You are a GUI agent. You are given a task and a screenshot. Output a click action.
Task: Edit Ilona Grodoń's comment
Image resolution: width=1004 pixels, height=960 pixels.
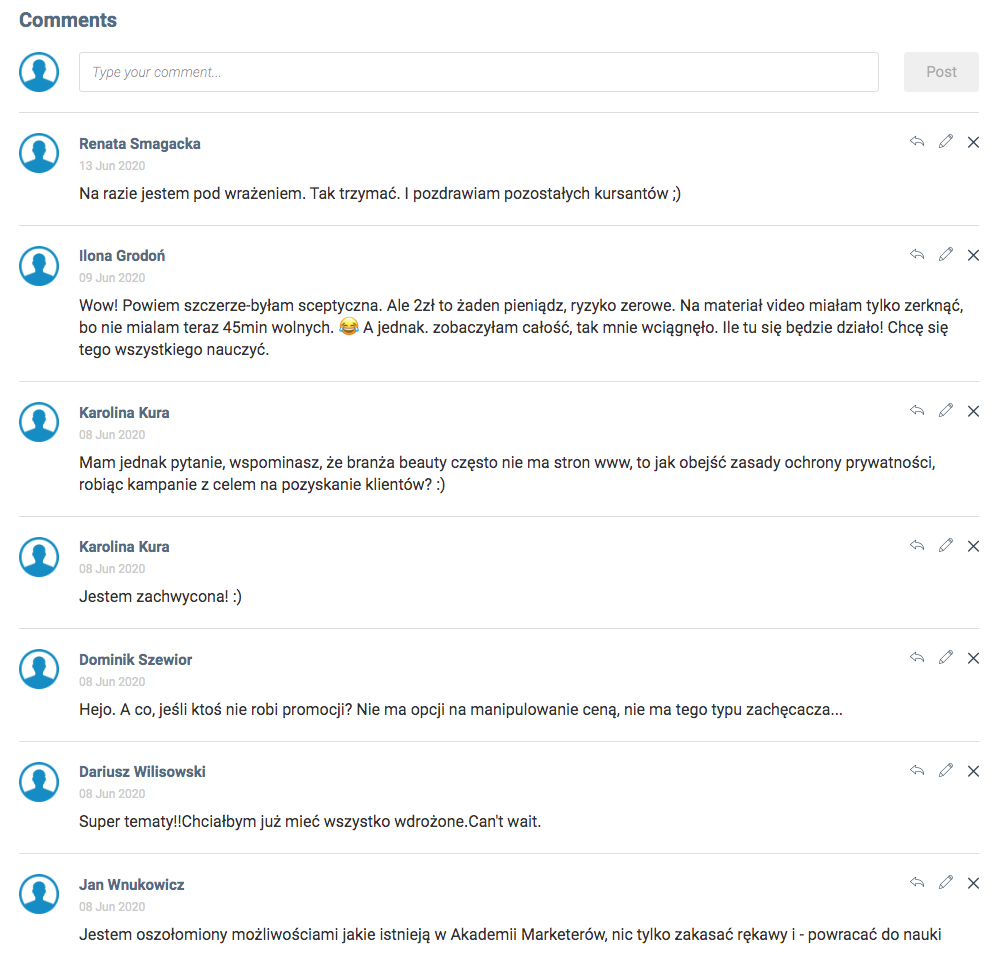click(946, 255)
